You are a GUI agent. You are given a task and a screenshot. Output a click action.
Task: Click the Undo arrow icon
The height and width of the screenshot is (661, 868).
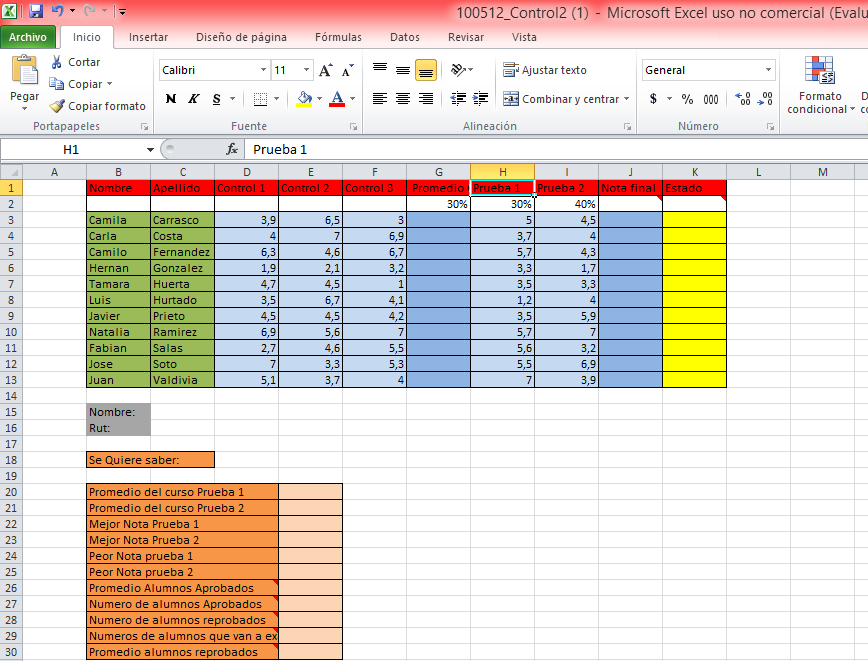[58, 11]
